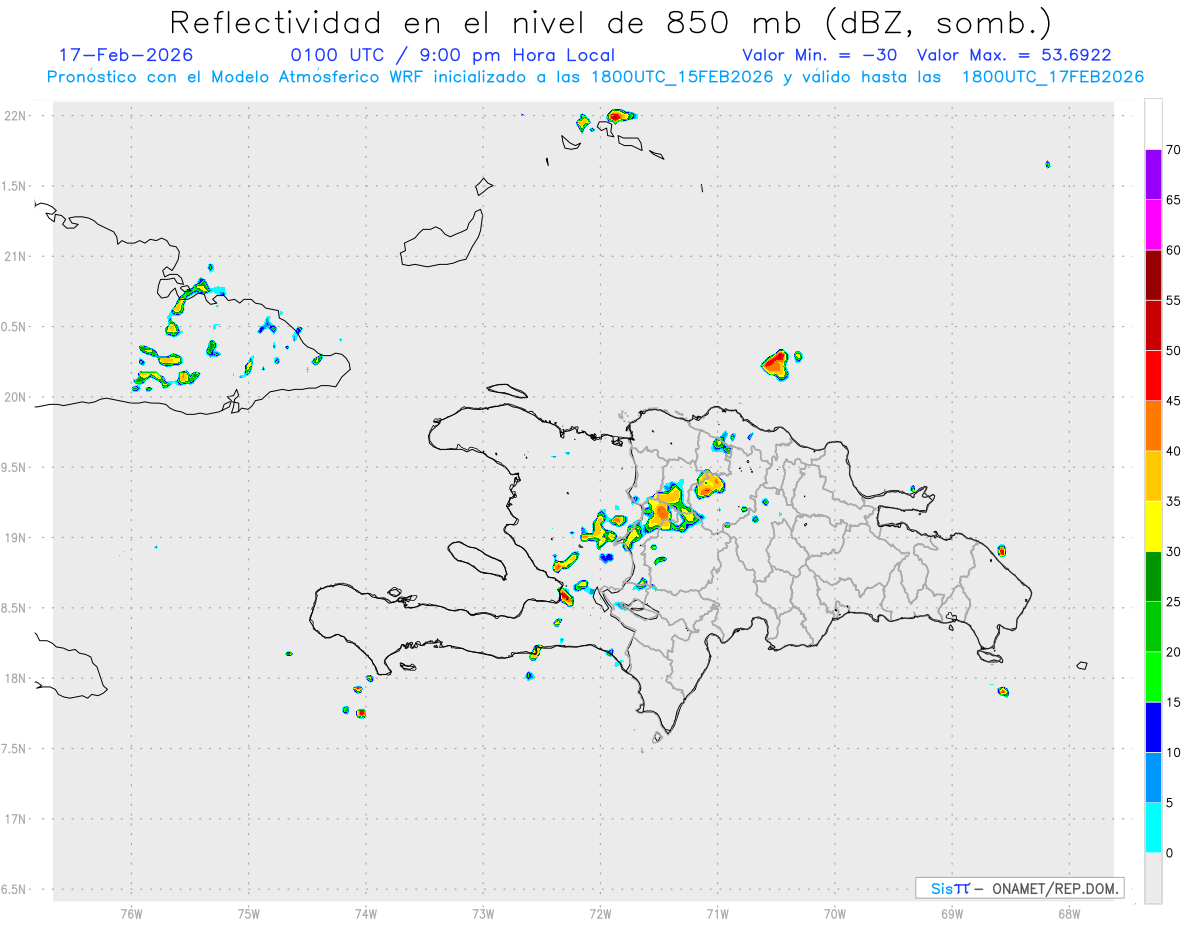This screenshot has height=927, width=1200.
Task: Click the '21N' latitude label
Action: (15, 256)
